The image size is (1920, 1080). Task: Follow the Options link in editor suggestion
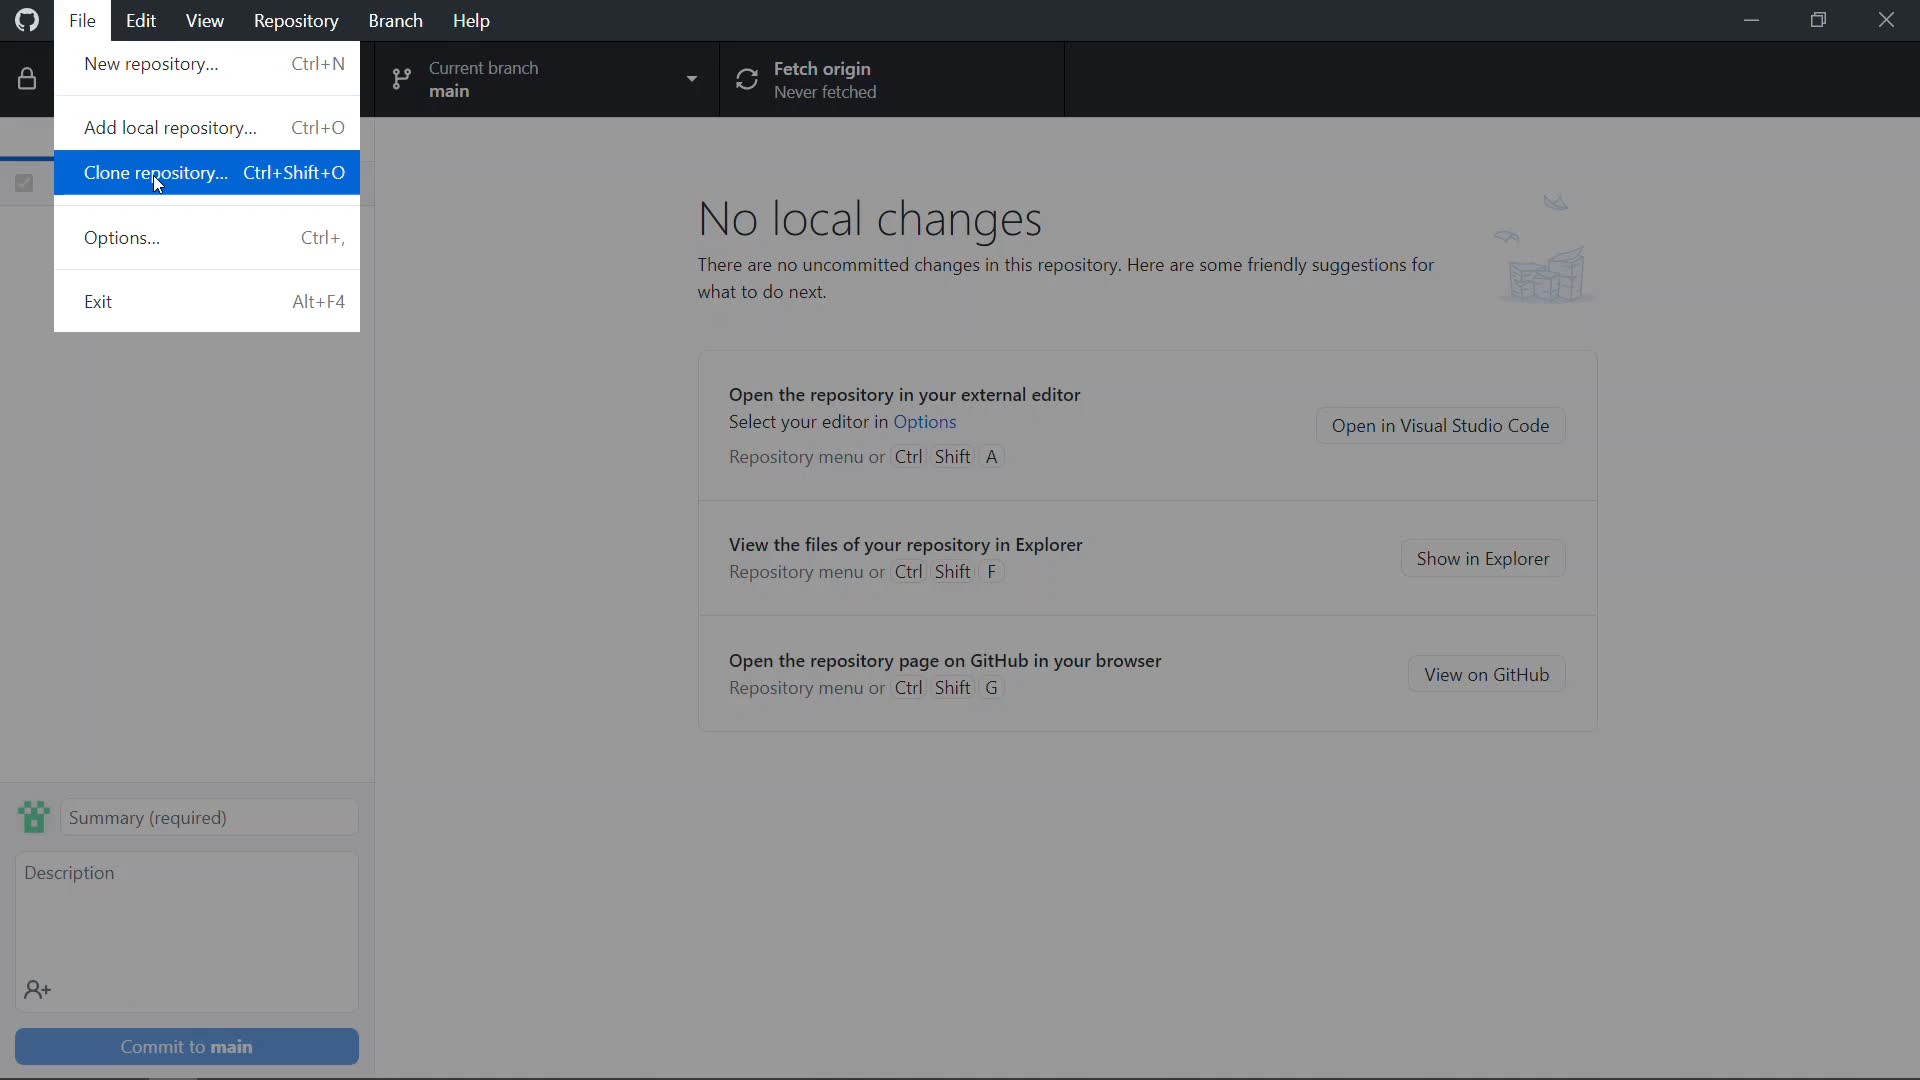click(924, 422)
